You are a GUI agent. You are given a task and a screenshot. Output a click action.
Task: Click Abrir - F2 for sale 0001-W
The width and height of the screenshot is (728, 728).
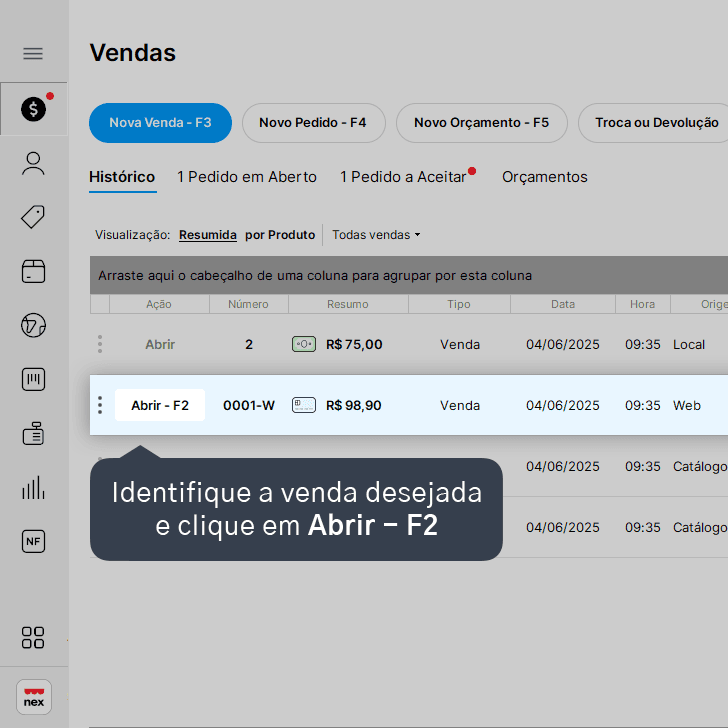(160, 405)
